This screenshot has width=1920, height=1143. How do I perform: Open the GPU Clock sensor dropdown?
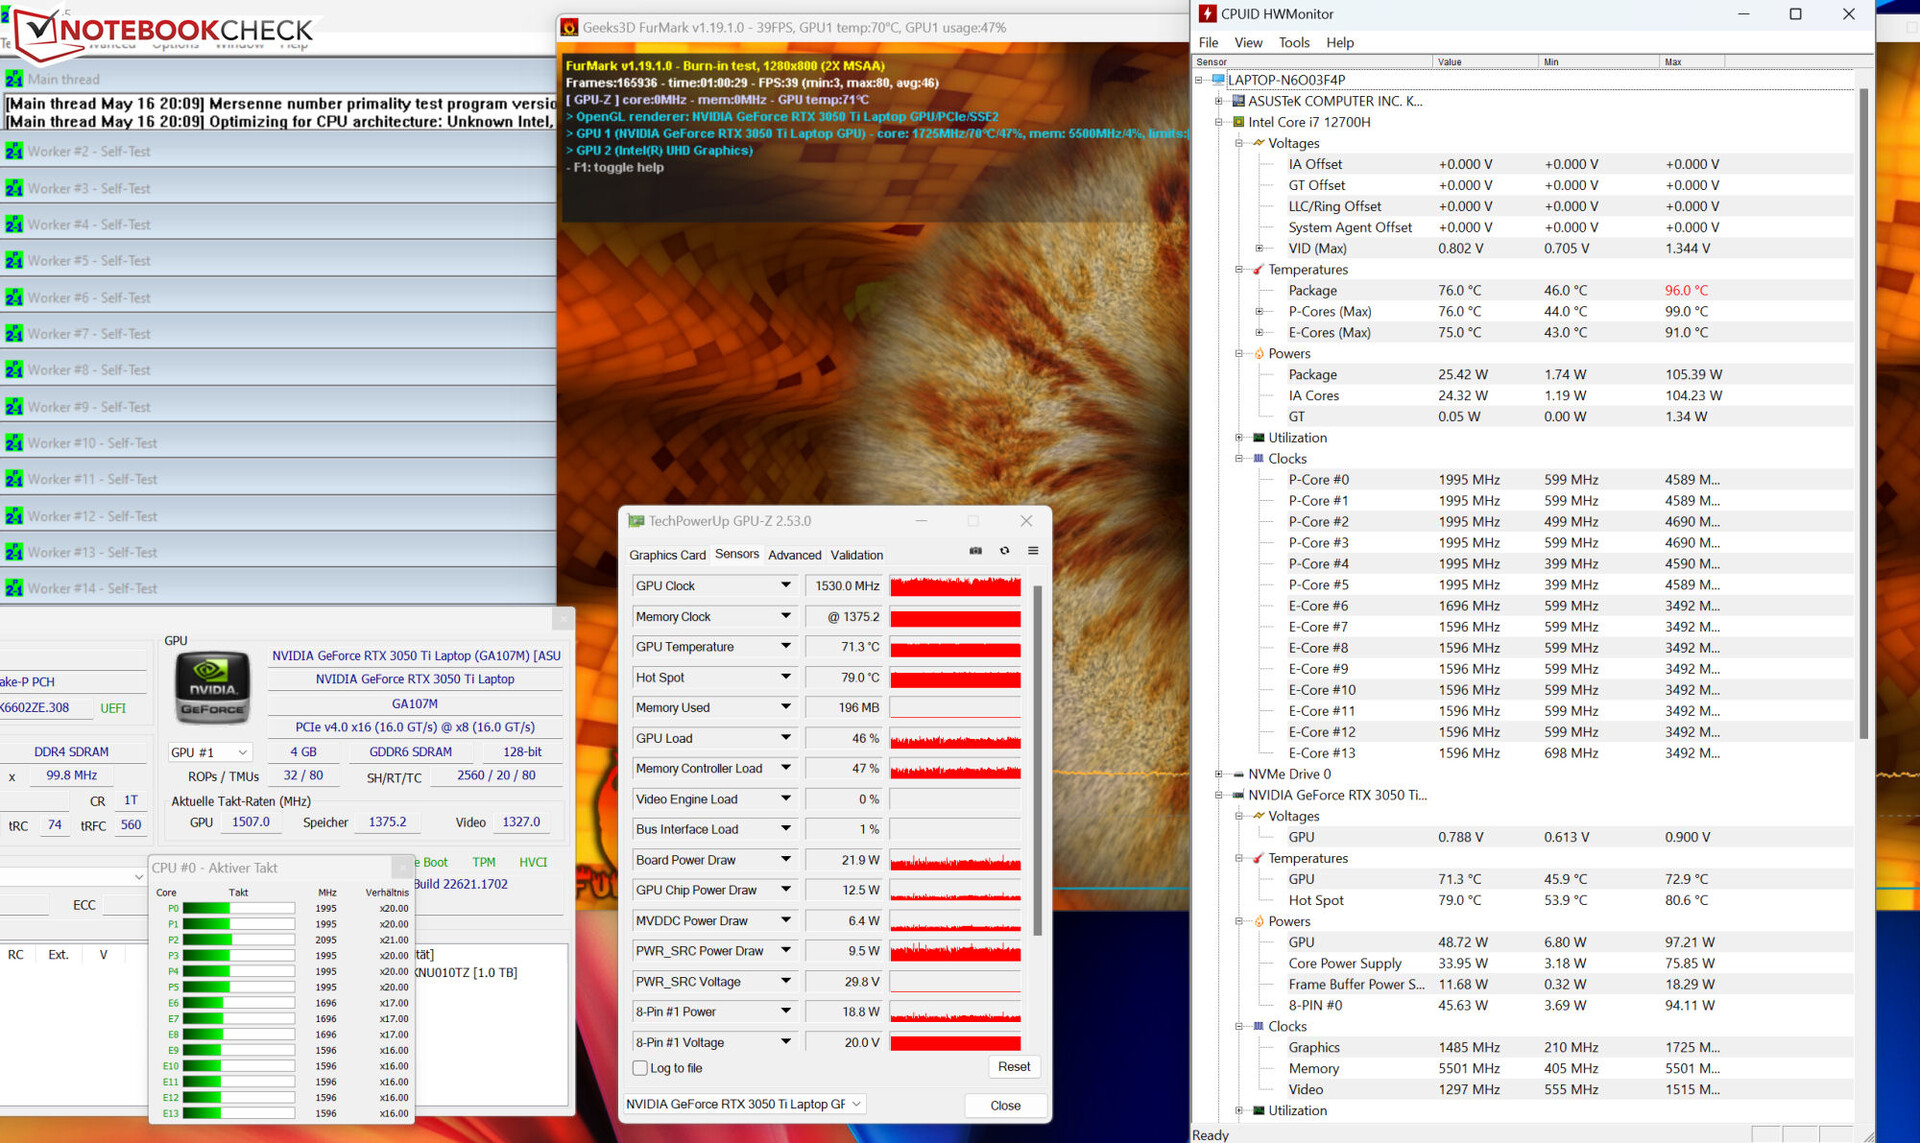(x=786, y=586)
